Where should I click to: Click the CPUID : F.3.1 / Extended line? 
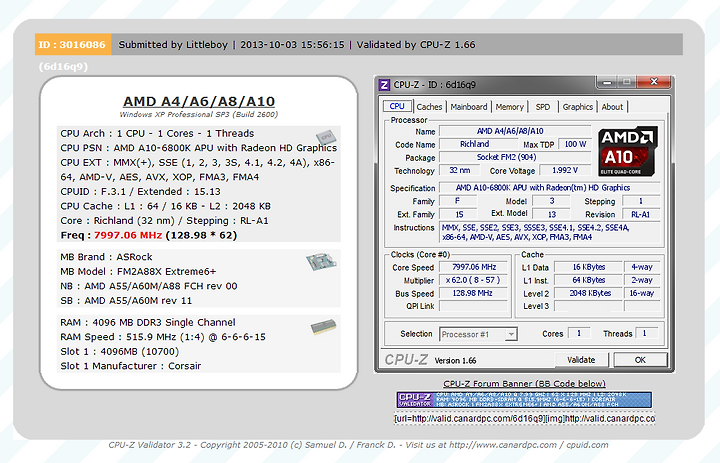click(x=141, y=192)
